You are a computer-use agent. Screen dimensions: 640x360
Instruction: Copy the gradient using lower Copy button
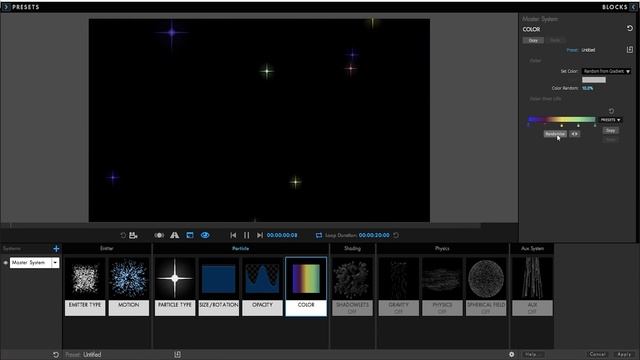(610, 130)
